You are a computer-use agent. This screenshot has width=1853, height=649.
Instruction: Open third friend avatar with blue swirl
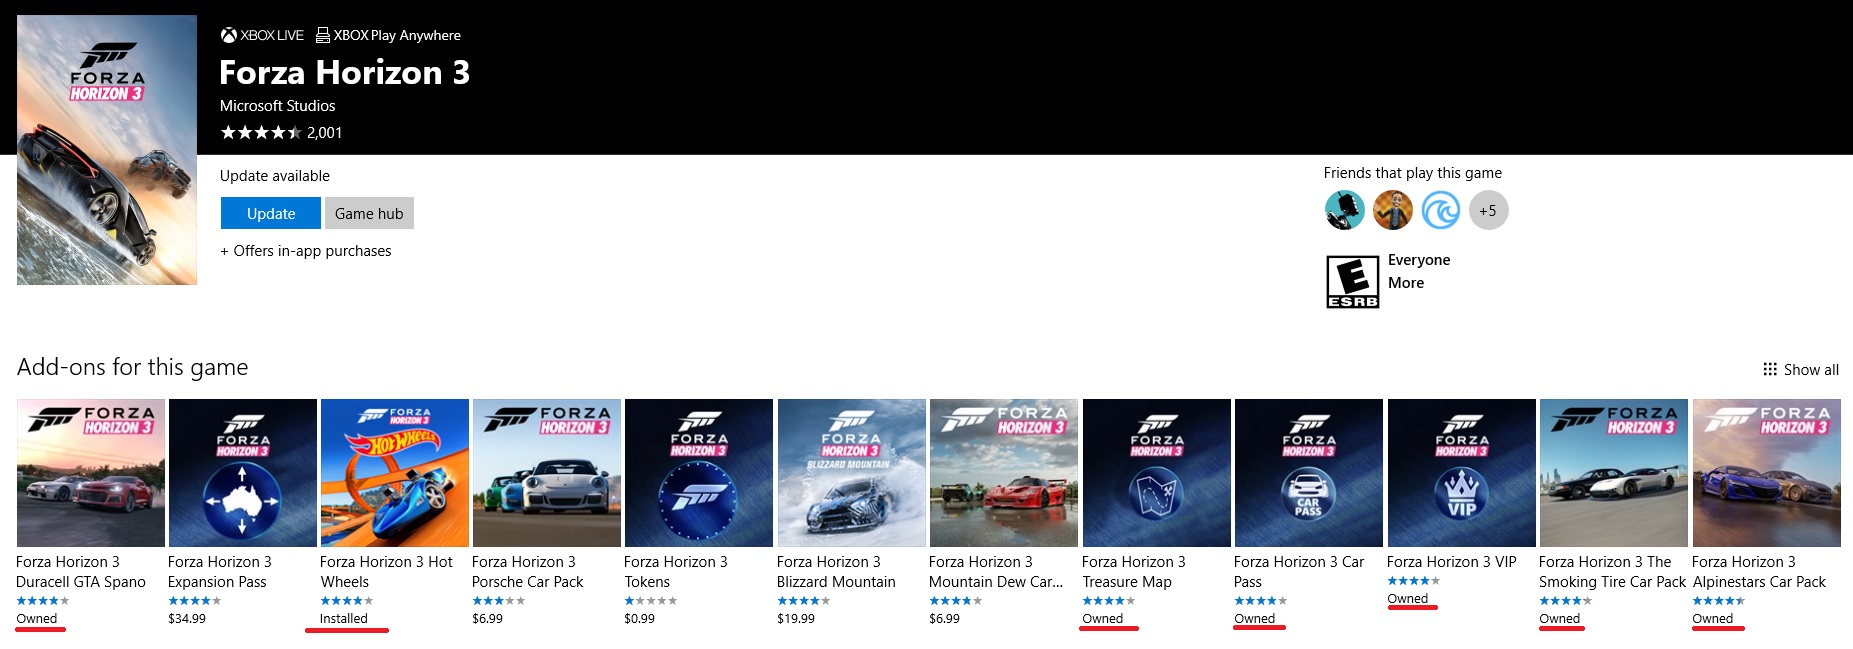pyautogui.click(x=1441, y=210)
